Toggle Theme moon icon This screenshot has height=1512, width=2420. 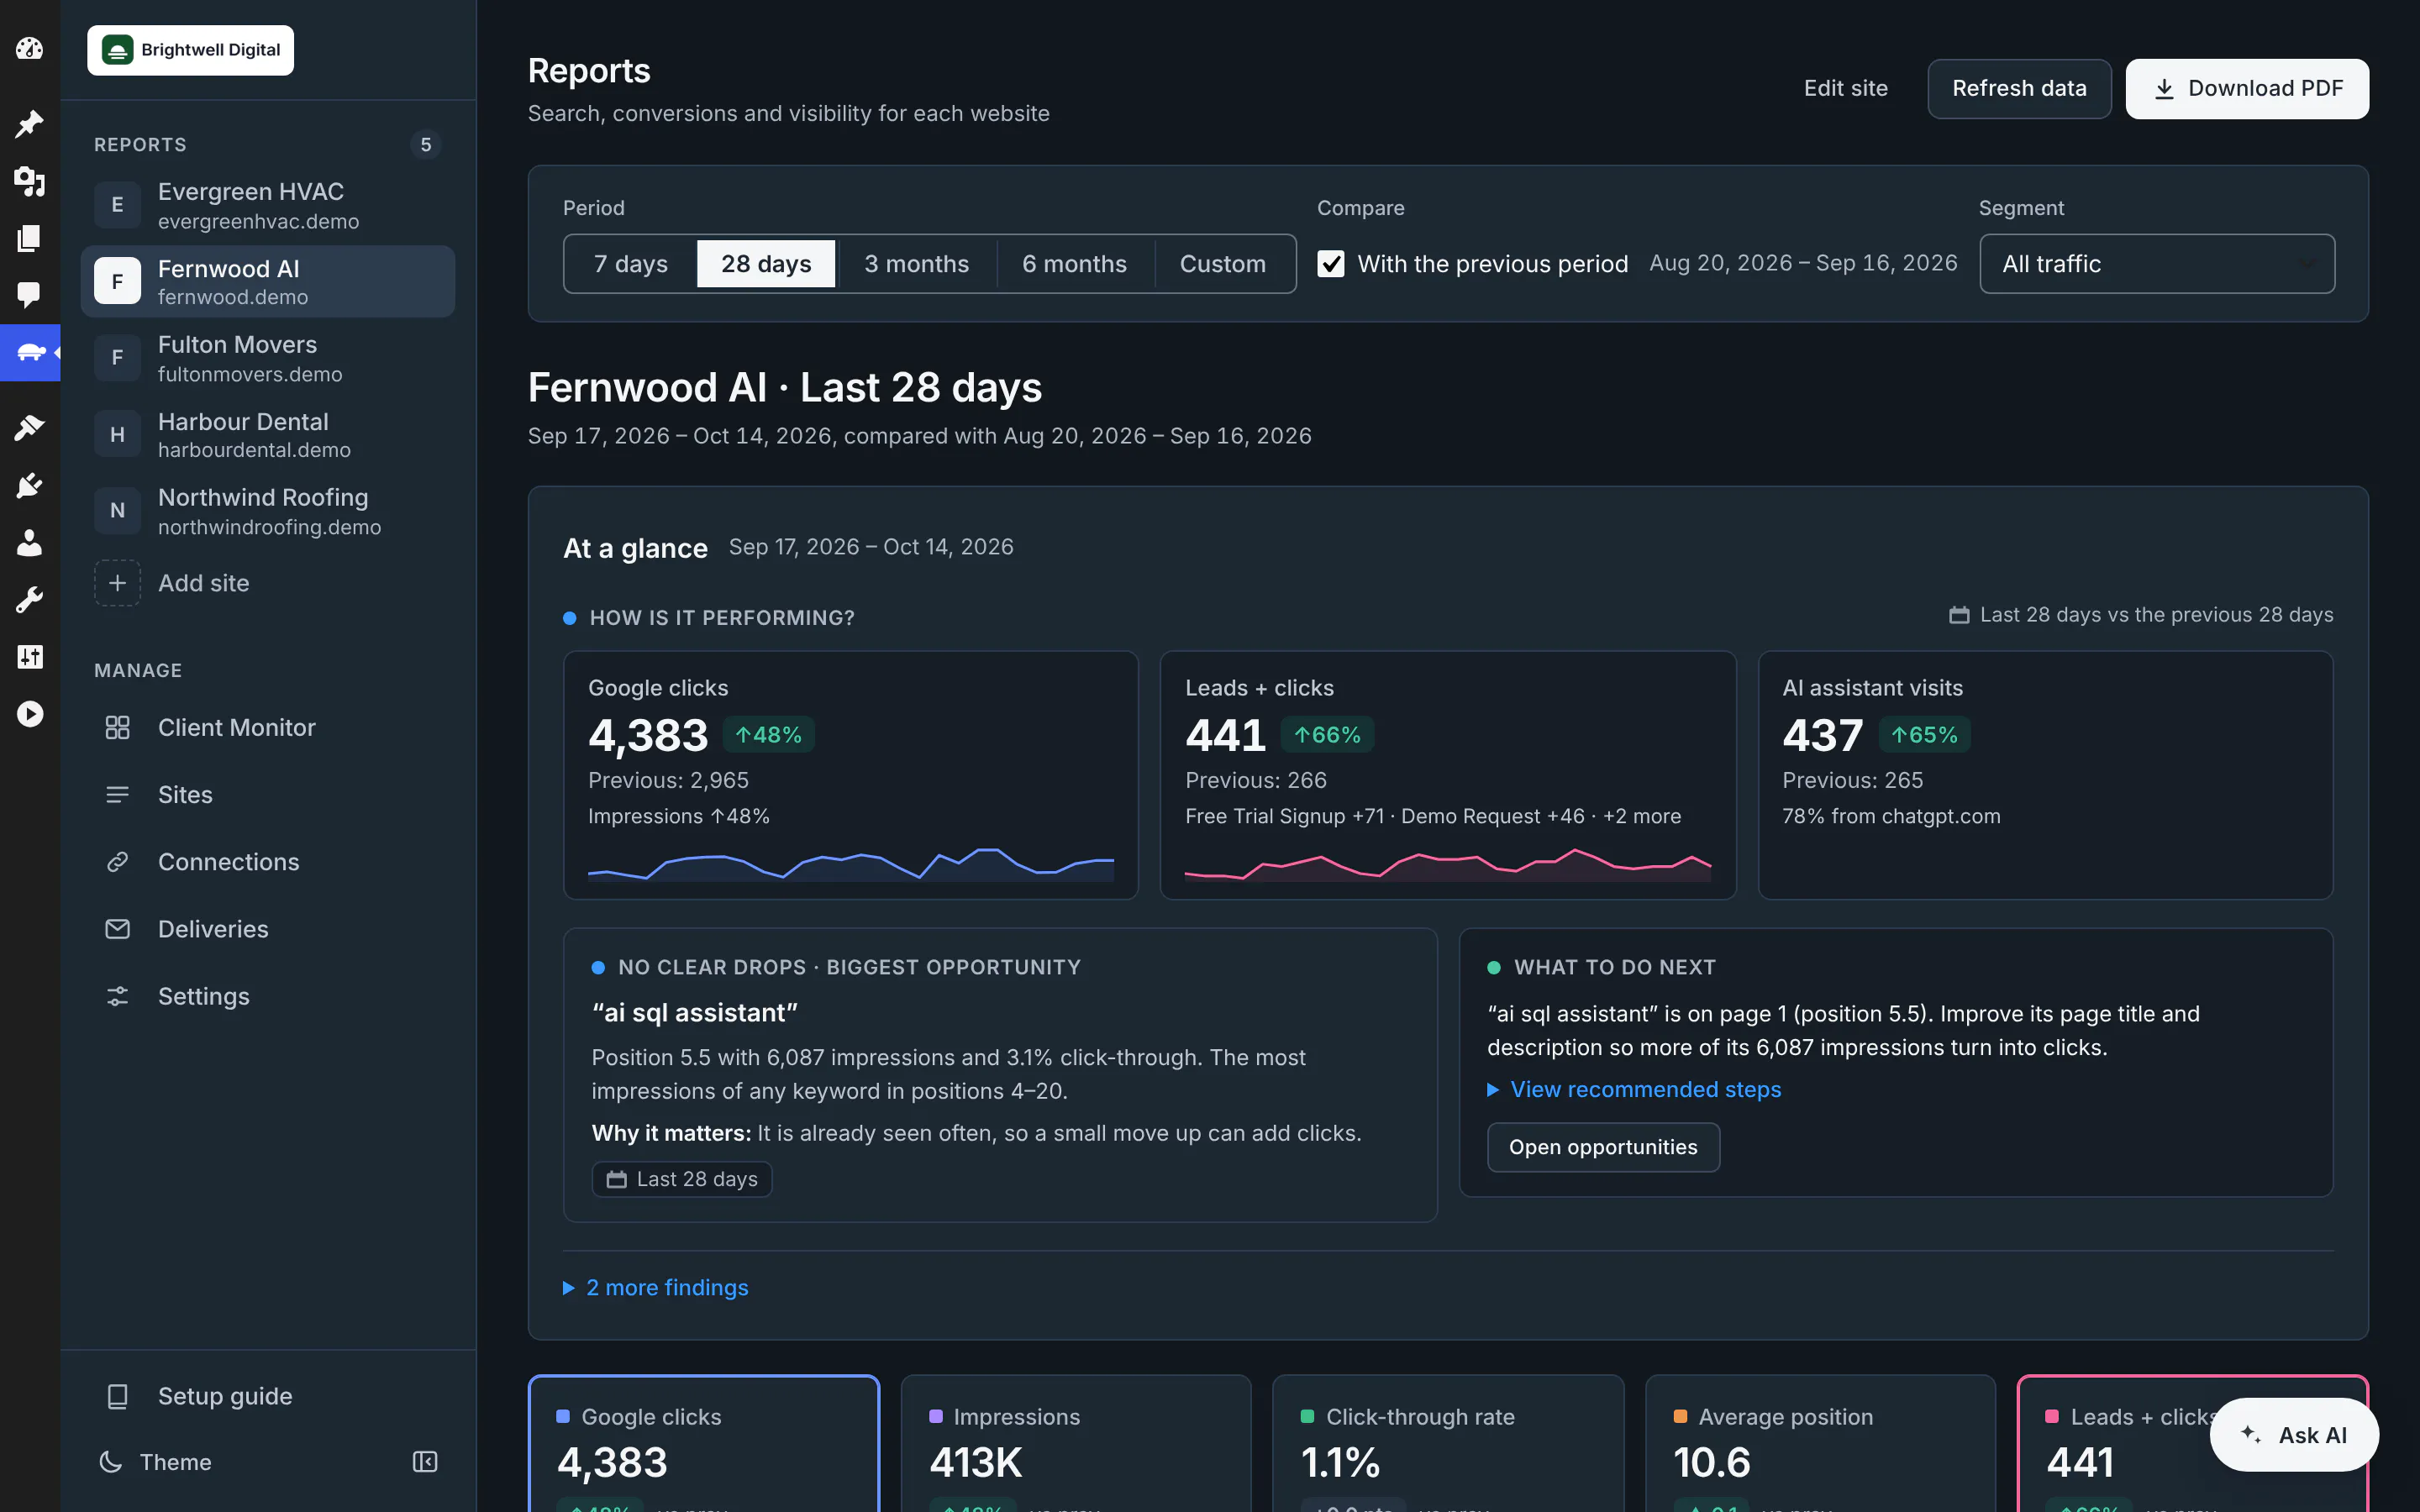110,1462
